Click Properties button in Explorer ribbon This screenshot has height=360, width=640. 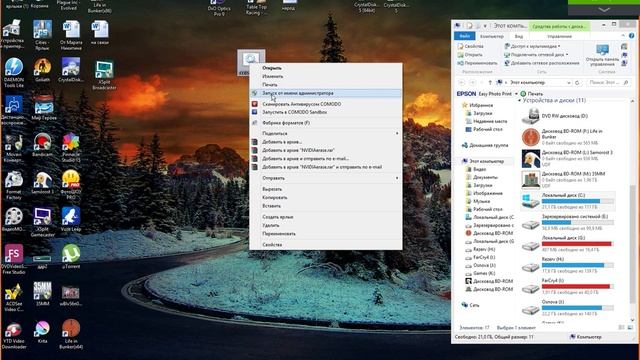471,47
